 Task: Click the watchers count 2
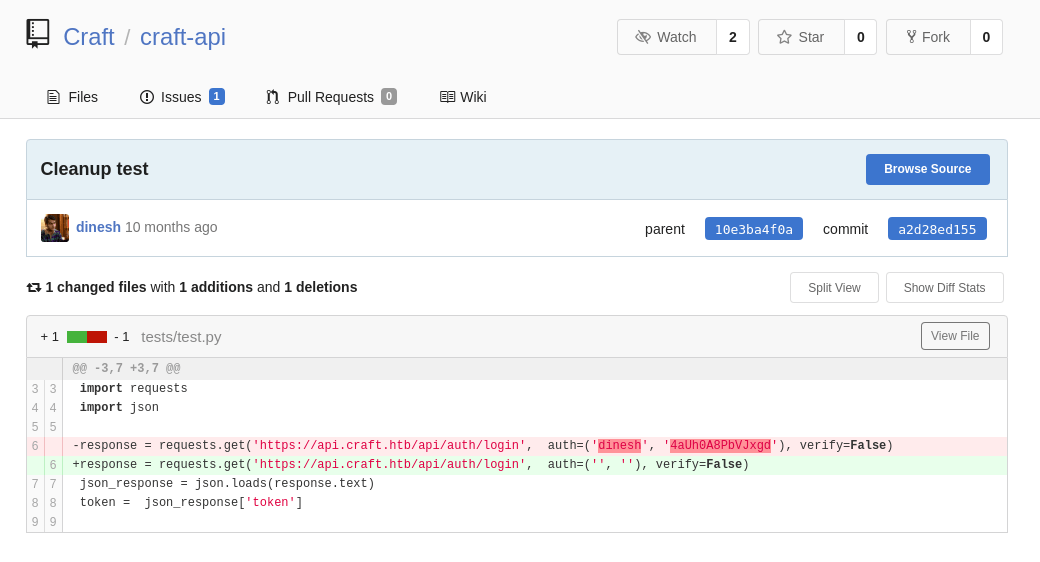pos(732,37)
